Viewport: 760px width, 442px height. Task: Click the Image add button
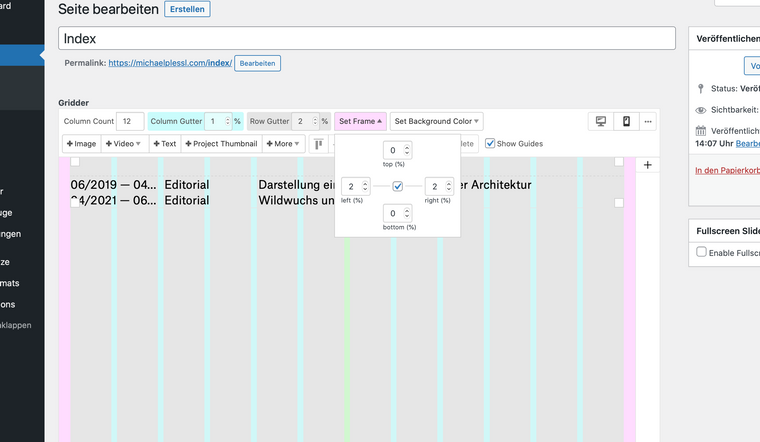point(82,144)
